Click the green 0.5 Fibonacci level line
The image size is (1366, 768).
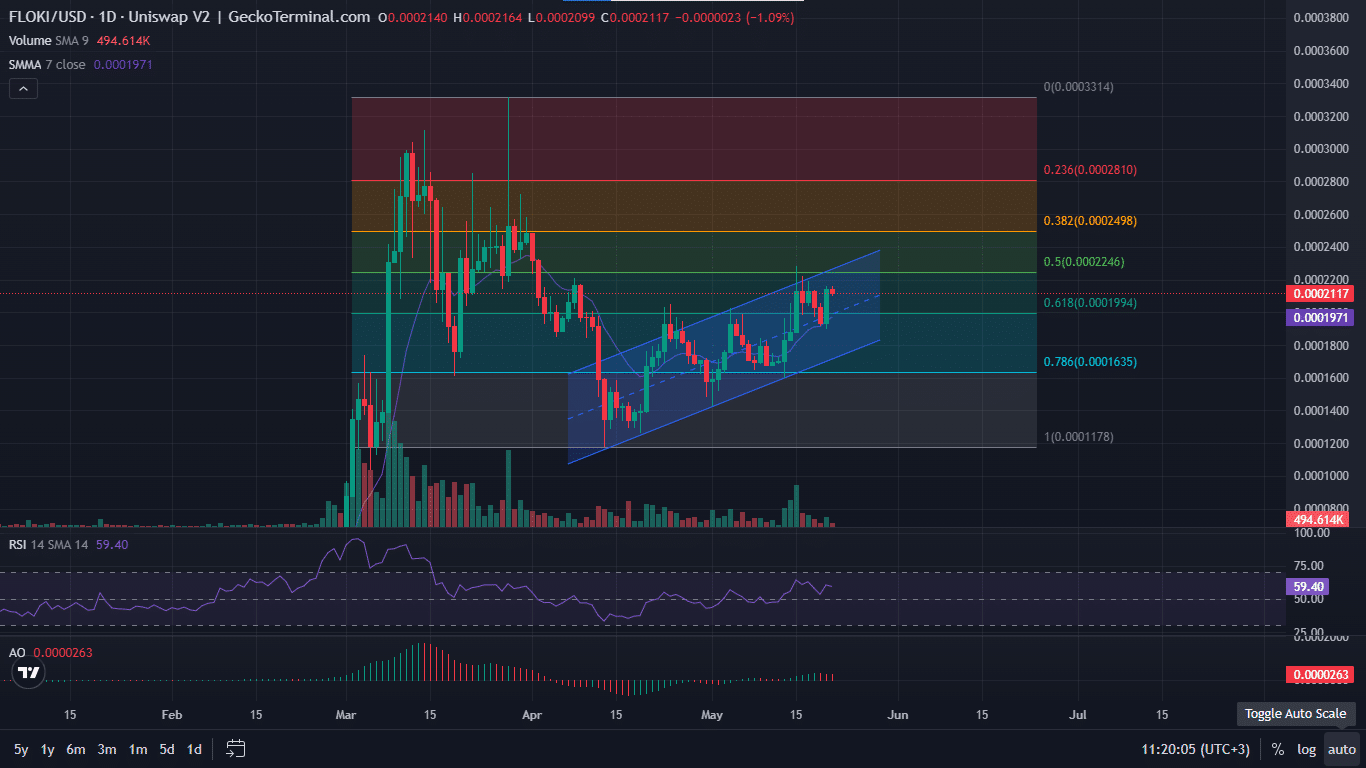pos(694,272)
